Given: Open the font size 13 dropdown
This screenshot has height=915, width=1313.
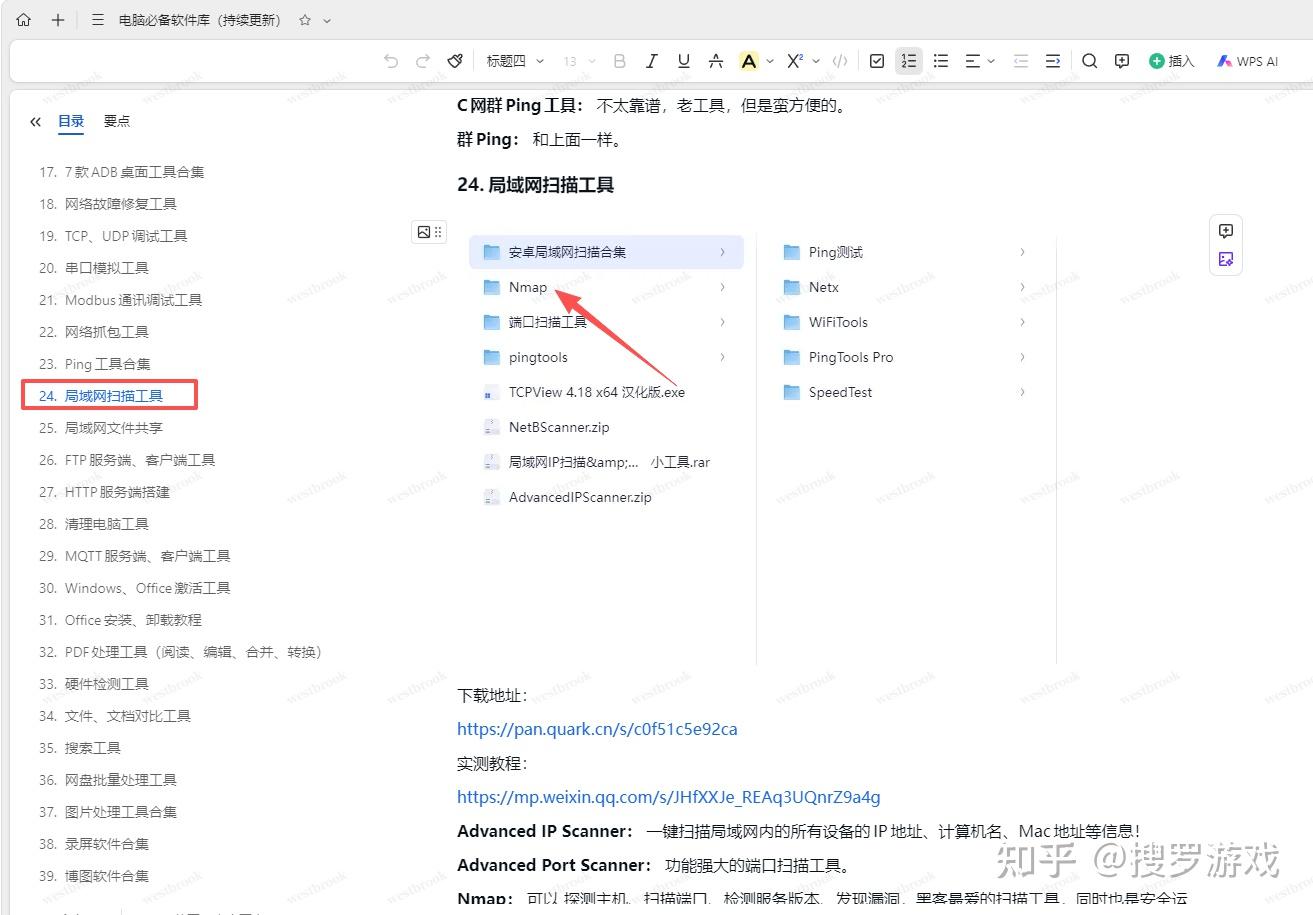Looking at the screenshot, I should pos(580,61).
